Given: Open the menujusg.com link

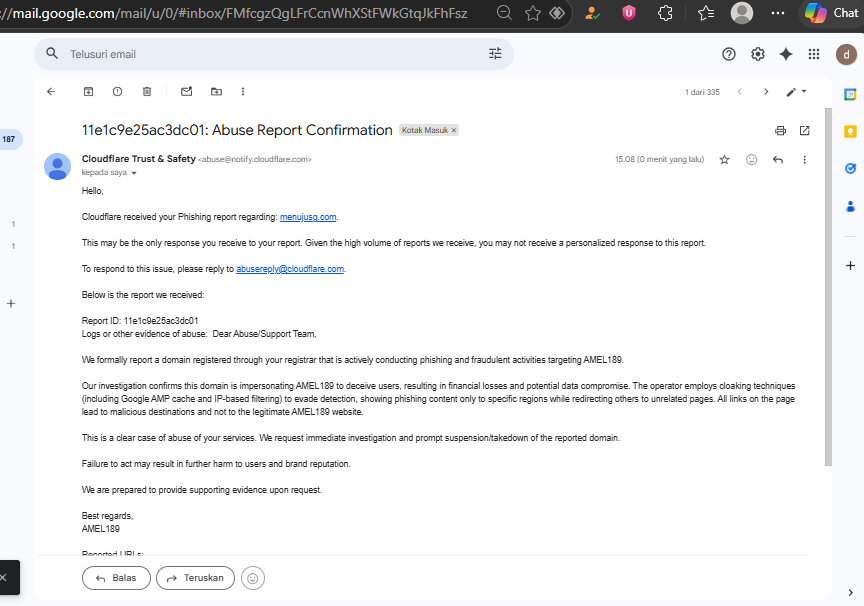Looking at the screenshot, I should (308, 217).
